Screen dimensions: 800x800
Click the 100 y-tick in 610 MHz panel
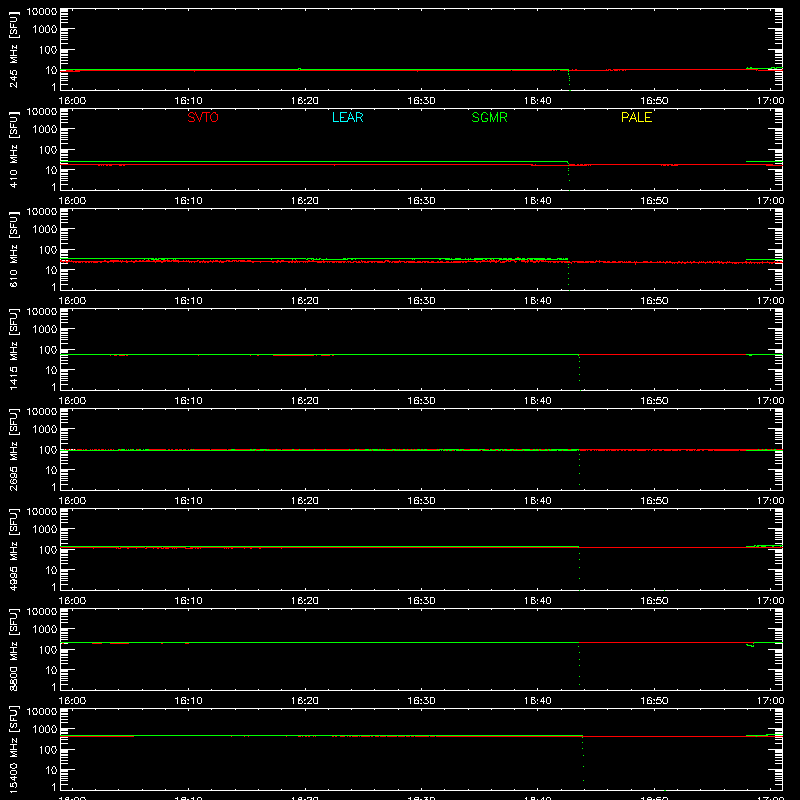click(x=48, y=250)
